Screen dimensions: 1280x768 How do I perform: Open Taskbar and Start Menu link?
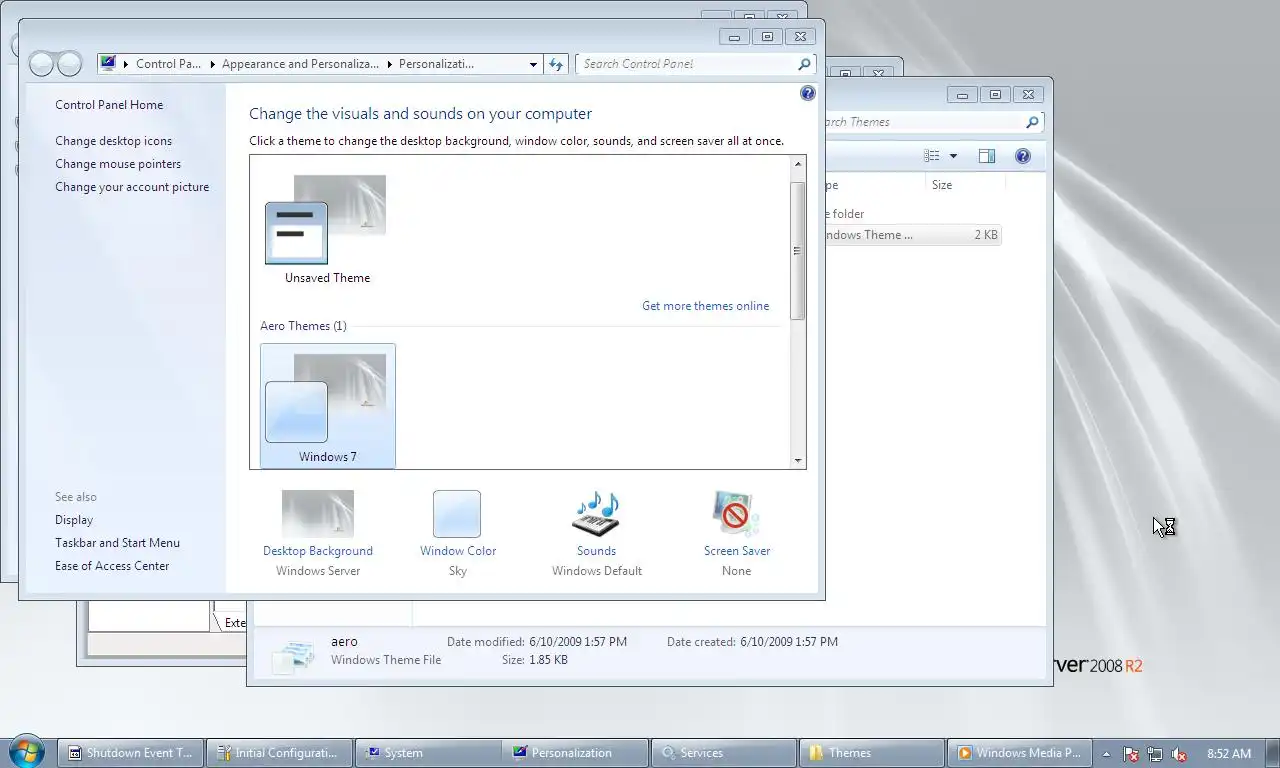point(118,543)
